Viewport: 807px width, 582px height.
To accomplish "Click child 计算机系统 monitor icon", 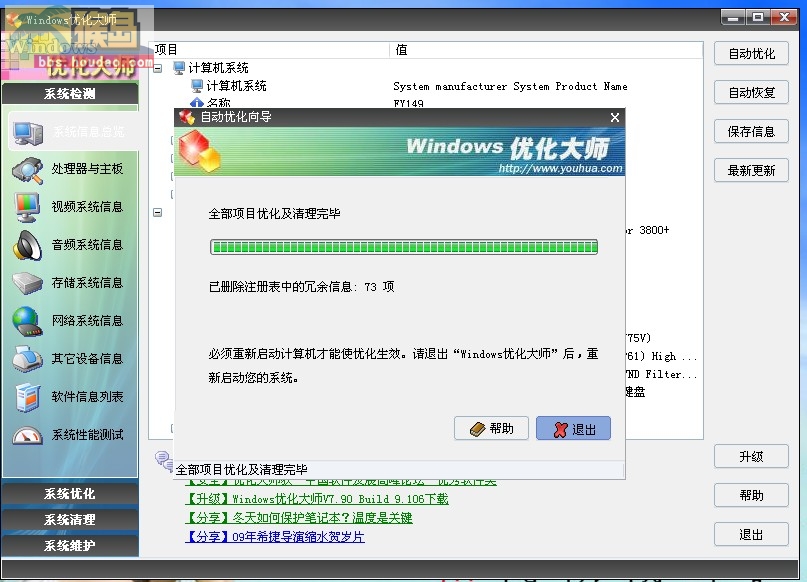I will pyautogui.click(x=197, y=85).
